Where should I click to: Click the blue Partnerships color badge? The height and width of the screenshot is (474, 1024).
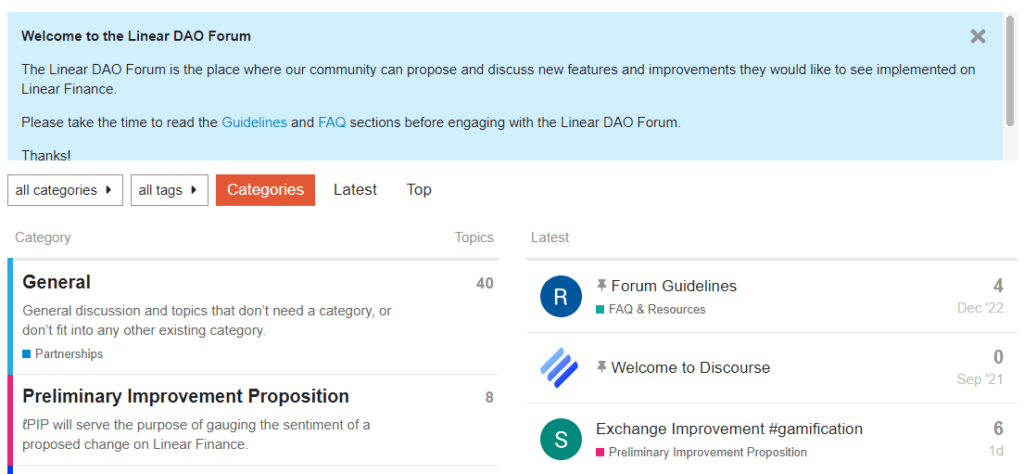pos(27,354)
